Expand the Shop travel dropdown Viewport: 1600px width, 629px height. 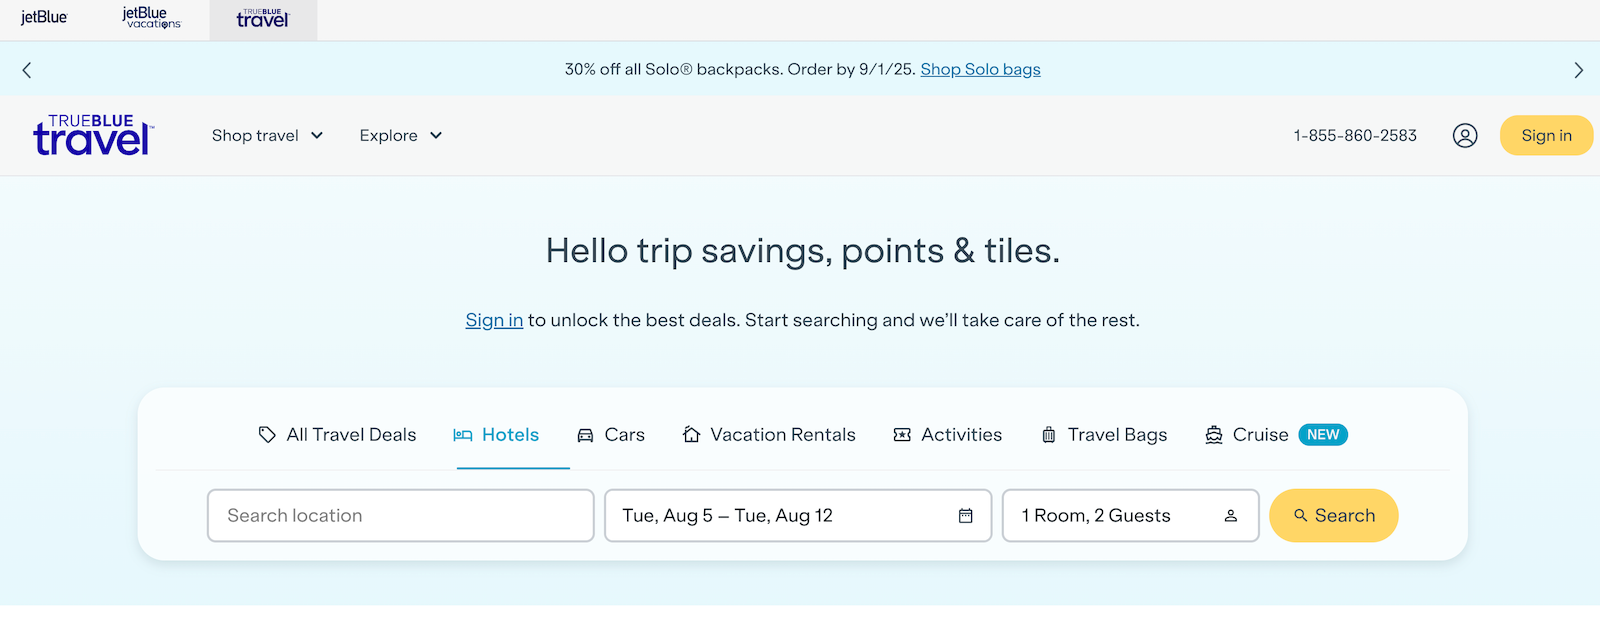[x=267, y=136]
